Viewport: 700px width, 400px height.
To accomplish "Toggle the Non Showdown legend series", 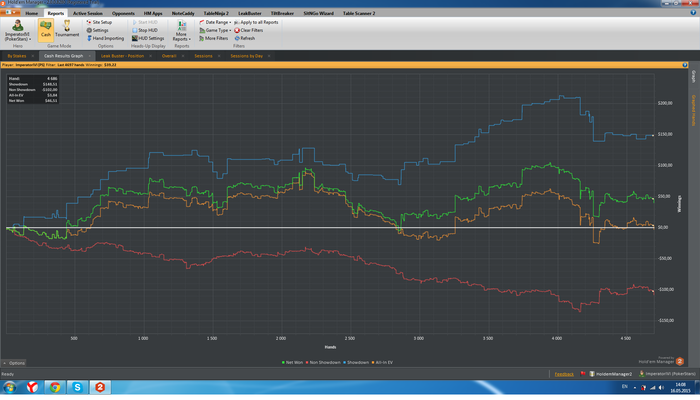I will (x=323, y=363).
